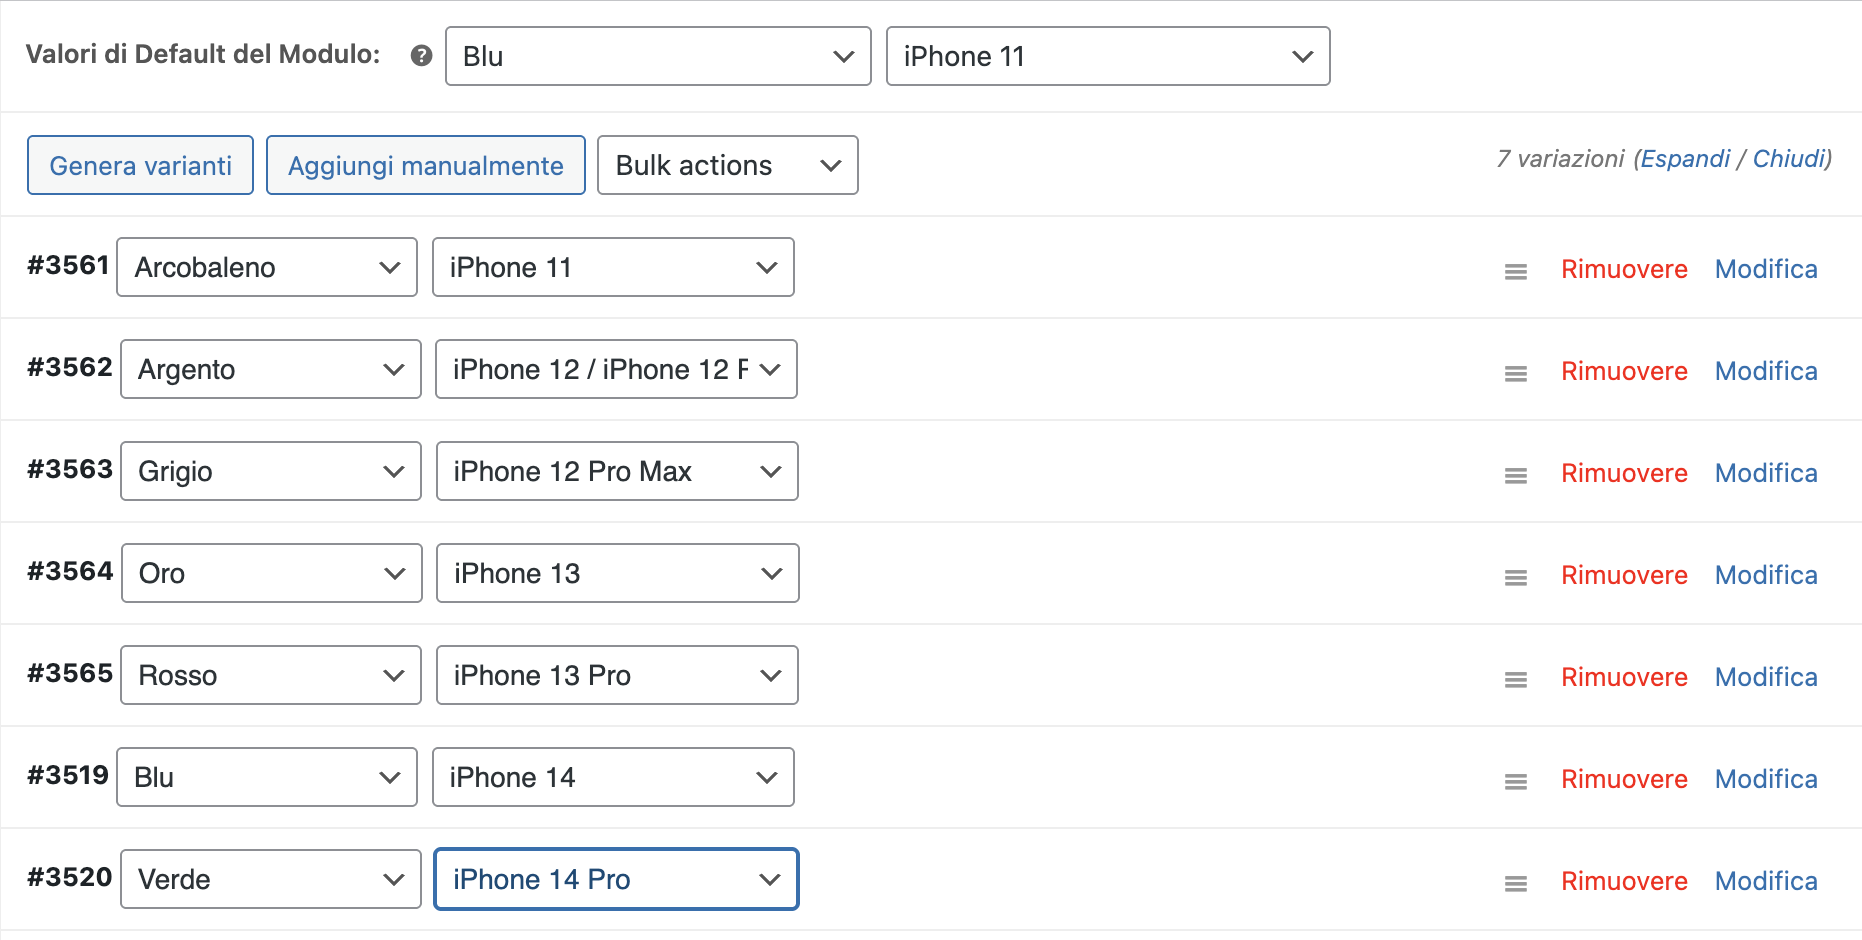Grab the drag handle for variation #3561

pyautogui.click(x=1516, y=271)
